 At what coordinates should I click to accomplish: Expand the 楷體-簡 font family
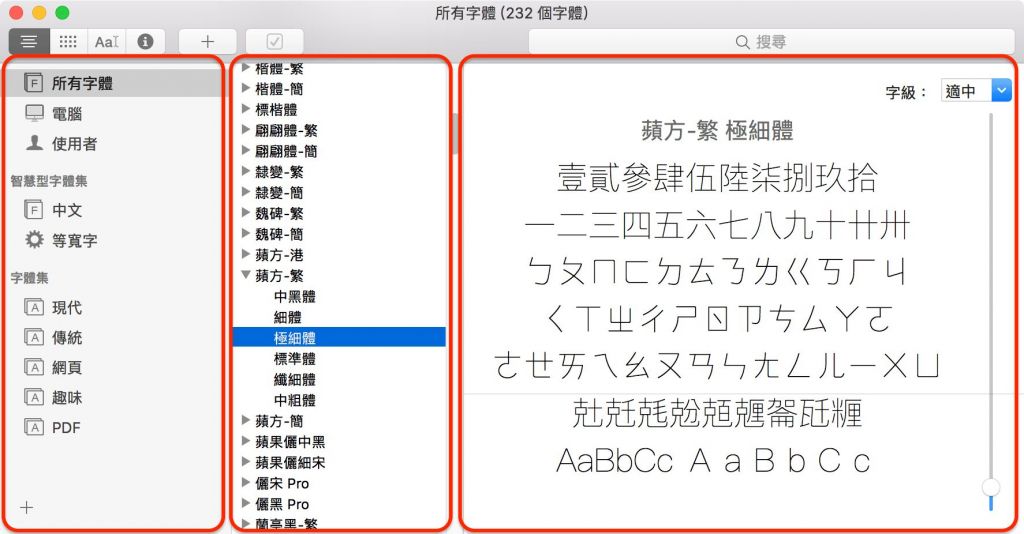click(246, 88)
